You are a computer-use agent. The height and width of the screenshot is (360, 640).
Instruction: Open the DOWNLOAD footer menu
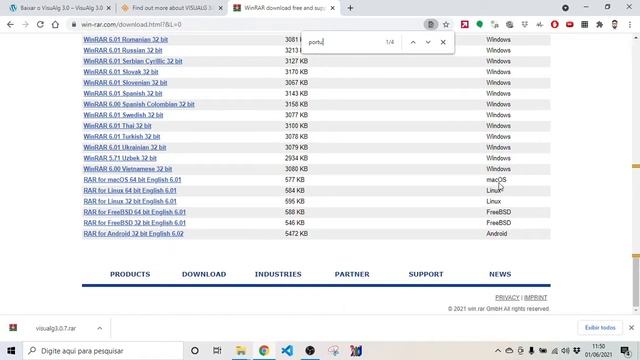(x=204, y=274)
